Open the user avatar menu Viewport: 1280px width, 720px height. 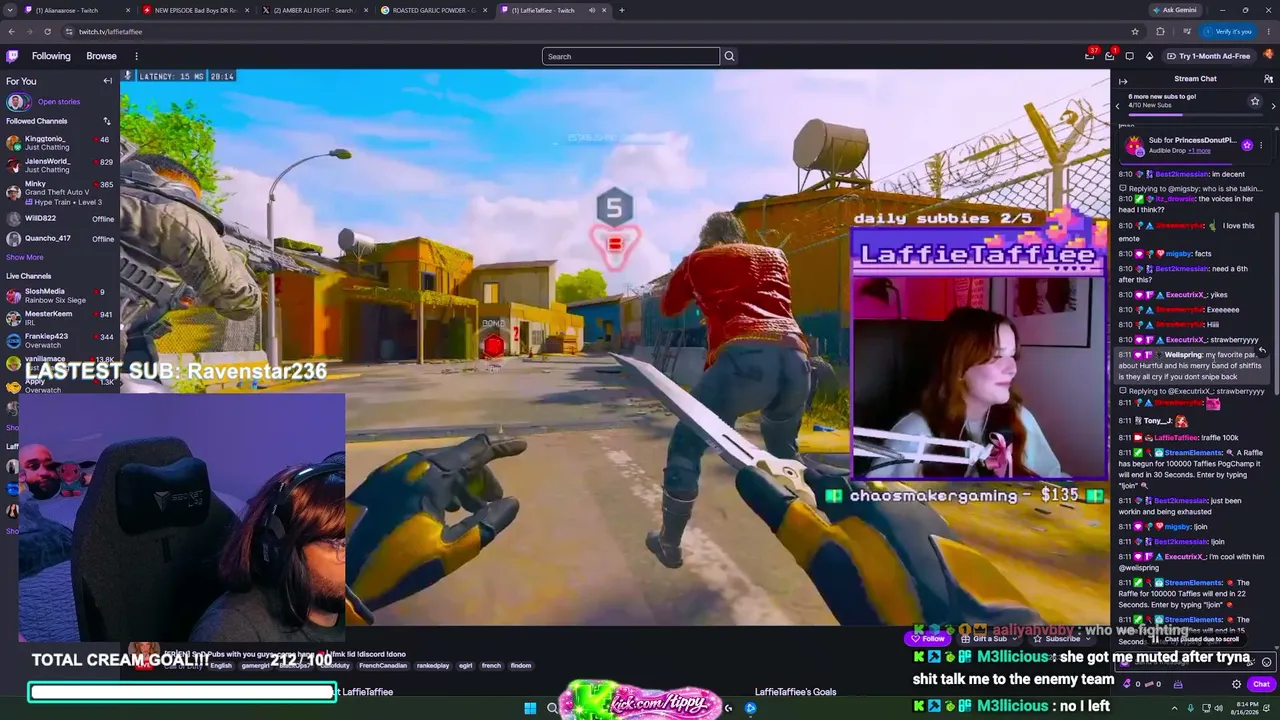tap(1268, 56)
